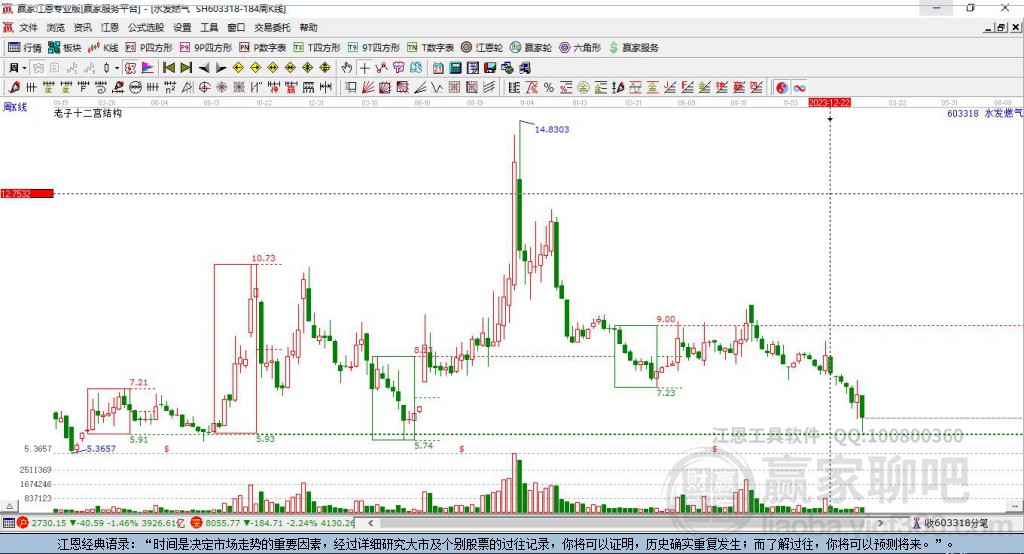Click the 14.8303 peak price label
The height and width of the screenshot is (554, 1024).
pyautogui.click(x=552, y=129)
